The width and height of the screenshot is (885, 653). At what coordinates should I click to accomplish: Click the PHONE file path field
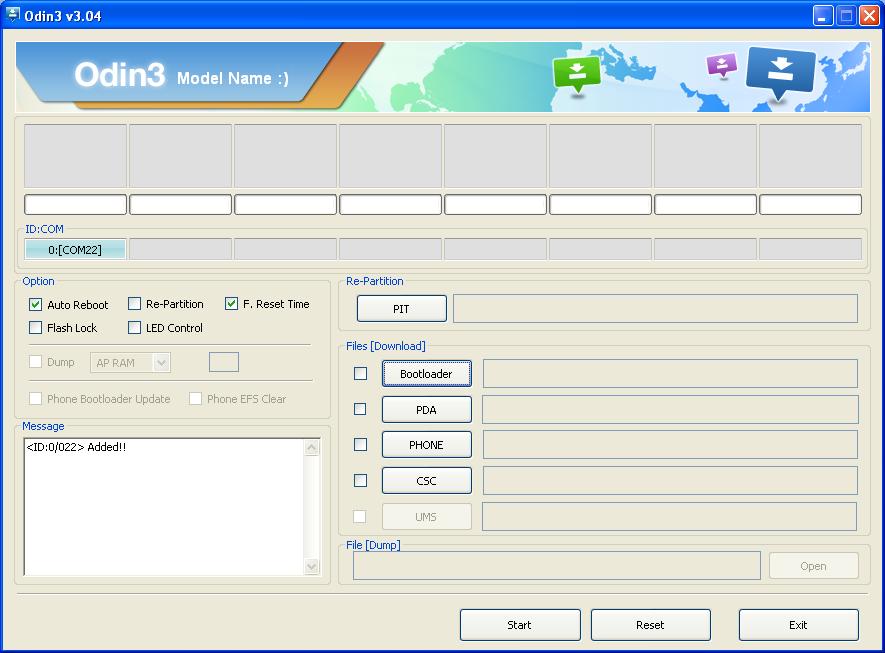(x=670, y=445)
